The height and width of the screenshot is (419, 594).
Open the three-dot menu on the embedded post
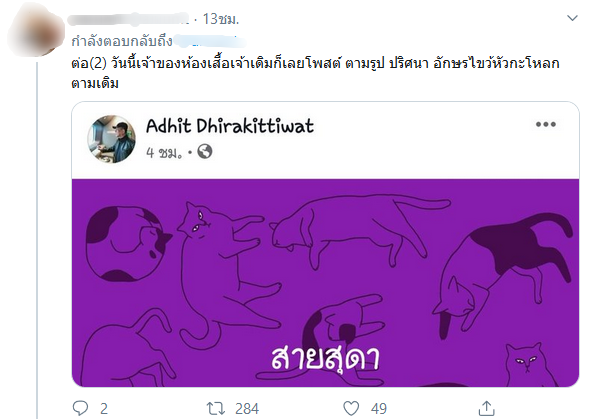coord(546,124)
